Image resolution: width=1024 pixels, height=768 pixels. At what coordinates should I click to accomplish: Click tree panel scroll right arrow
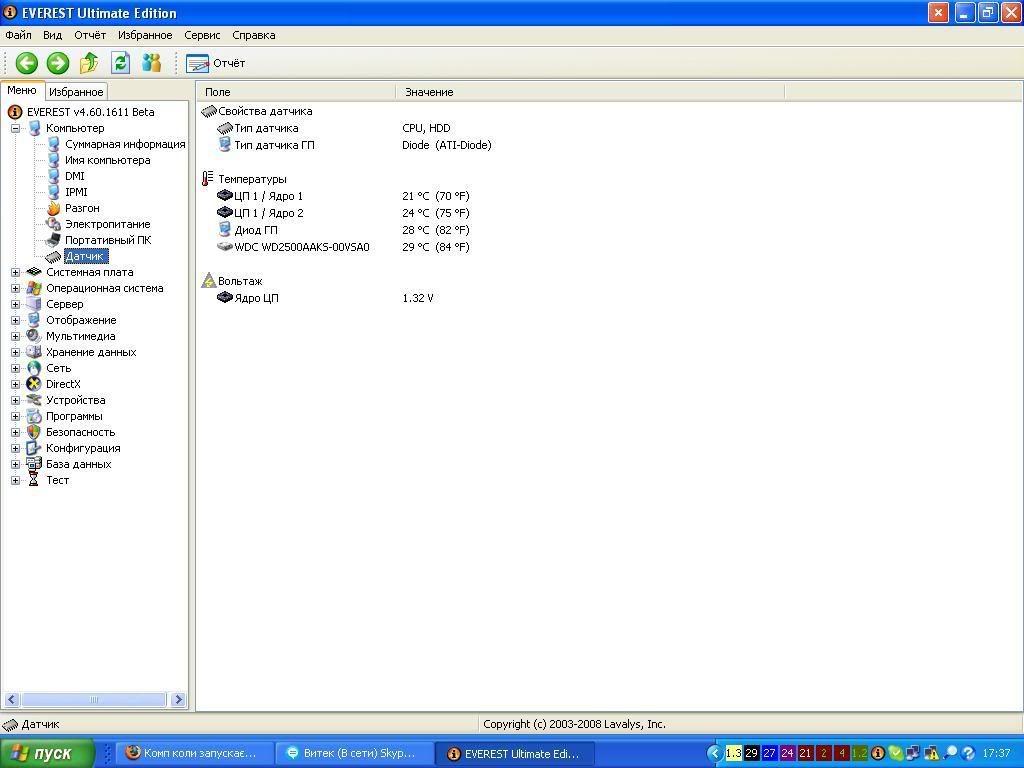tap(178, 699)
